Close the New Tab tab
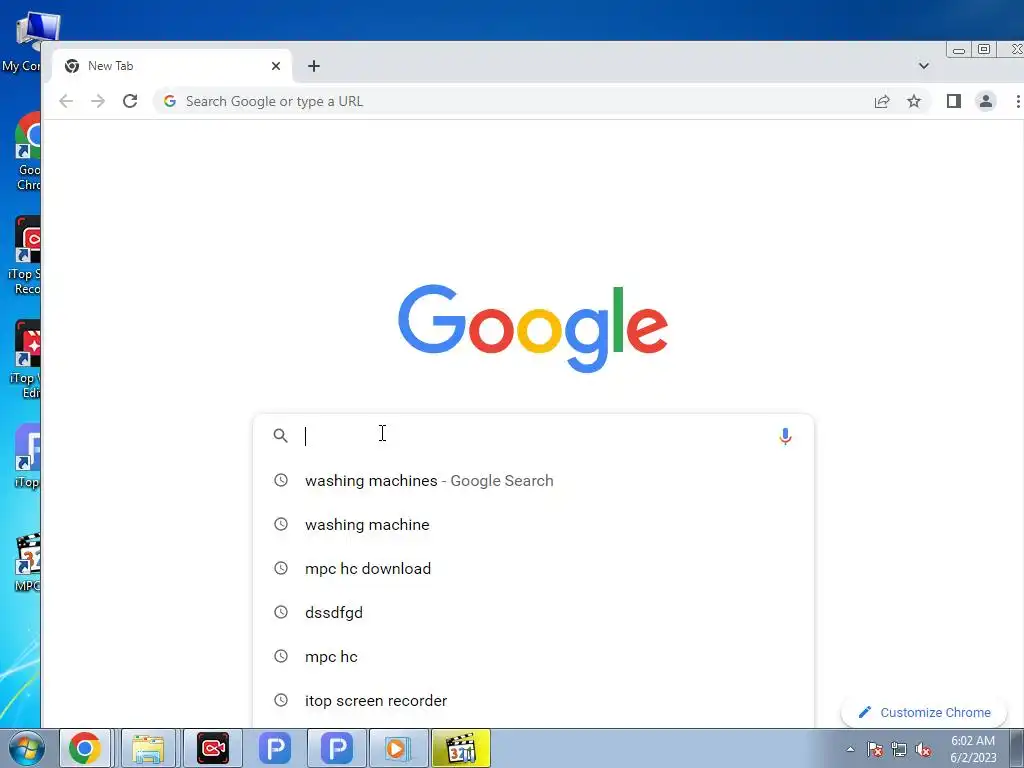Screen dimensions: 1024x768 point(276,66)
